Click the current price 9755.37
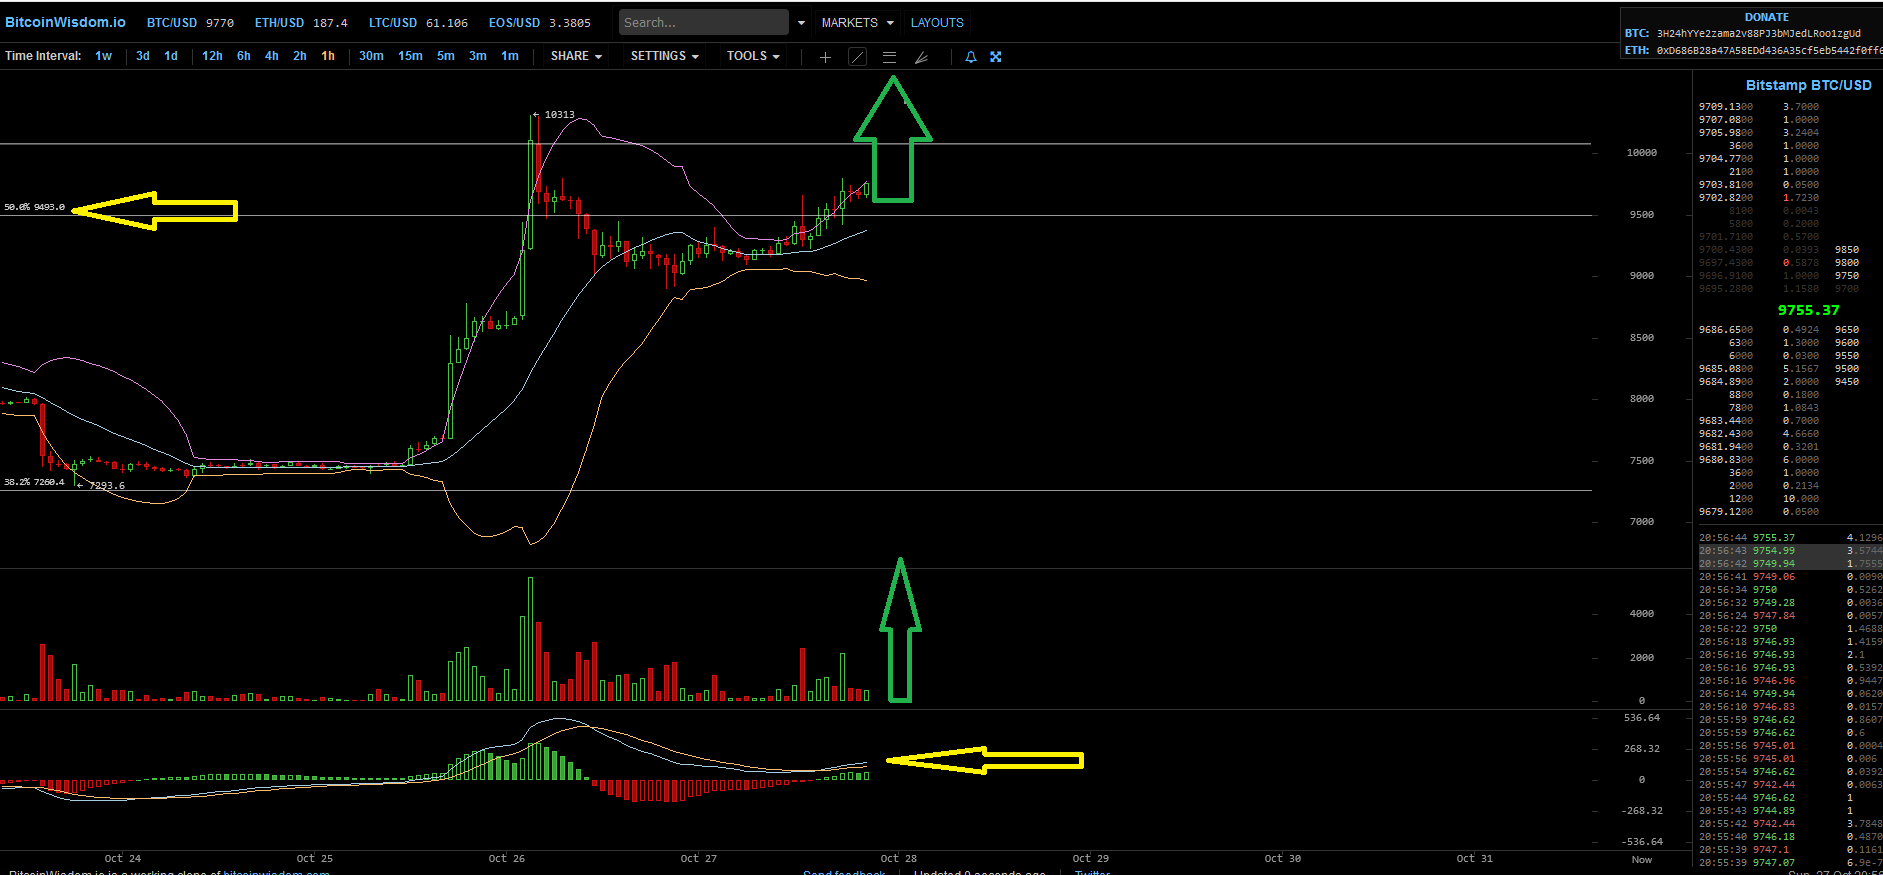Screen dimensions: 1883x875 1808,310
